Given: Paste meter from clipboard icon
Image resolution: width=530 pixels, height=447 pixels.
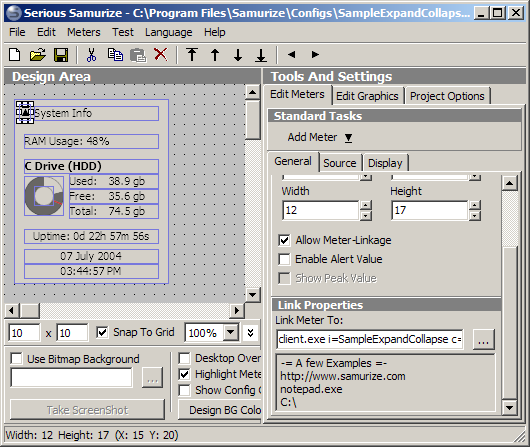Looking at the screenshot, I should click(x=138, y=55).
